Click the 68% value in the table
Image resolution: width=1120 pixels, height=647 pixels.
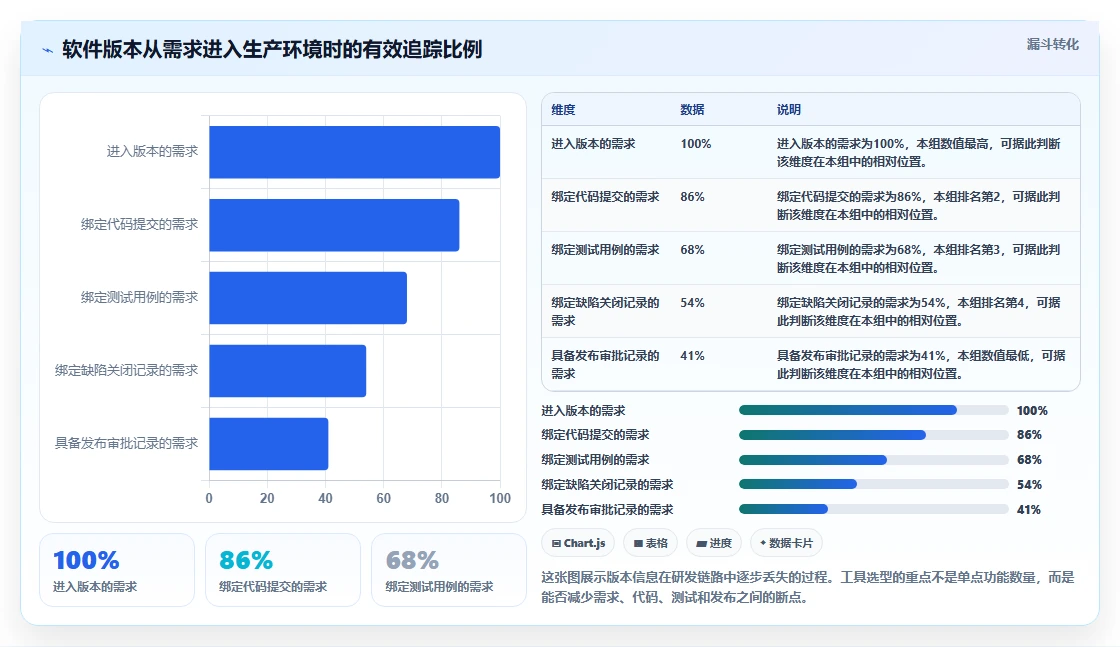pos(692,249)
